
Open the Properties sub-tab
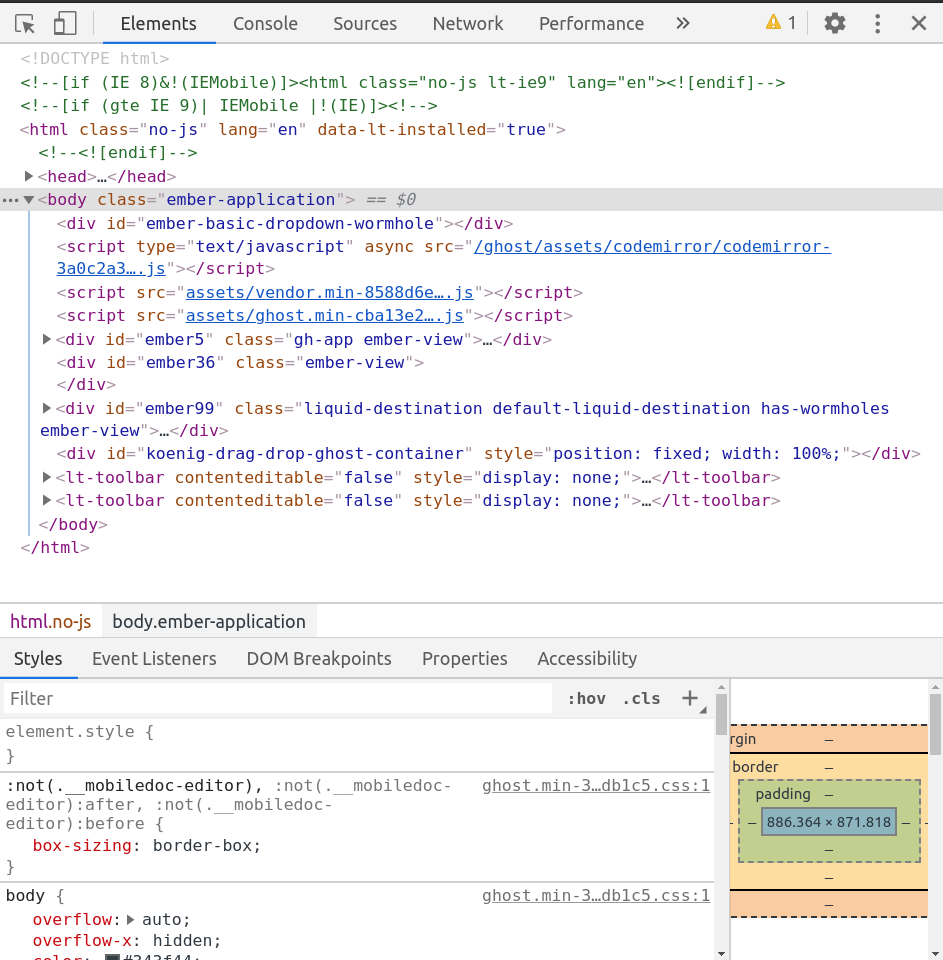(465, 658)
